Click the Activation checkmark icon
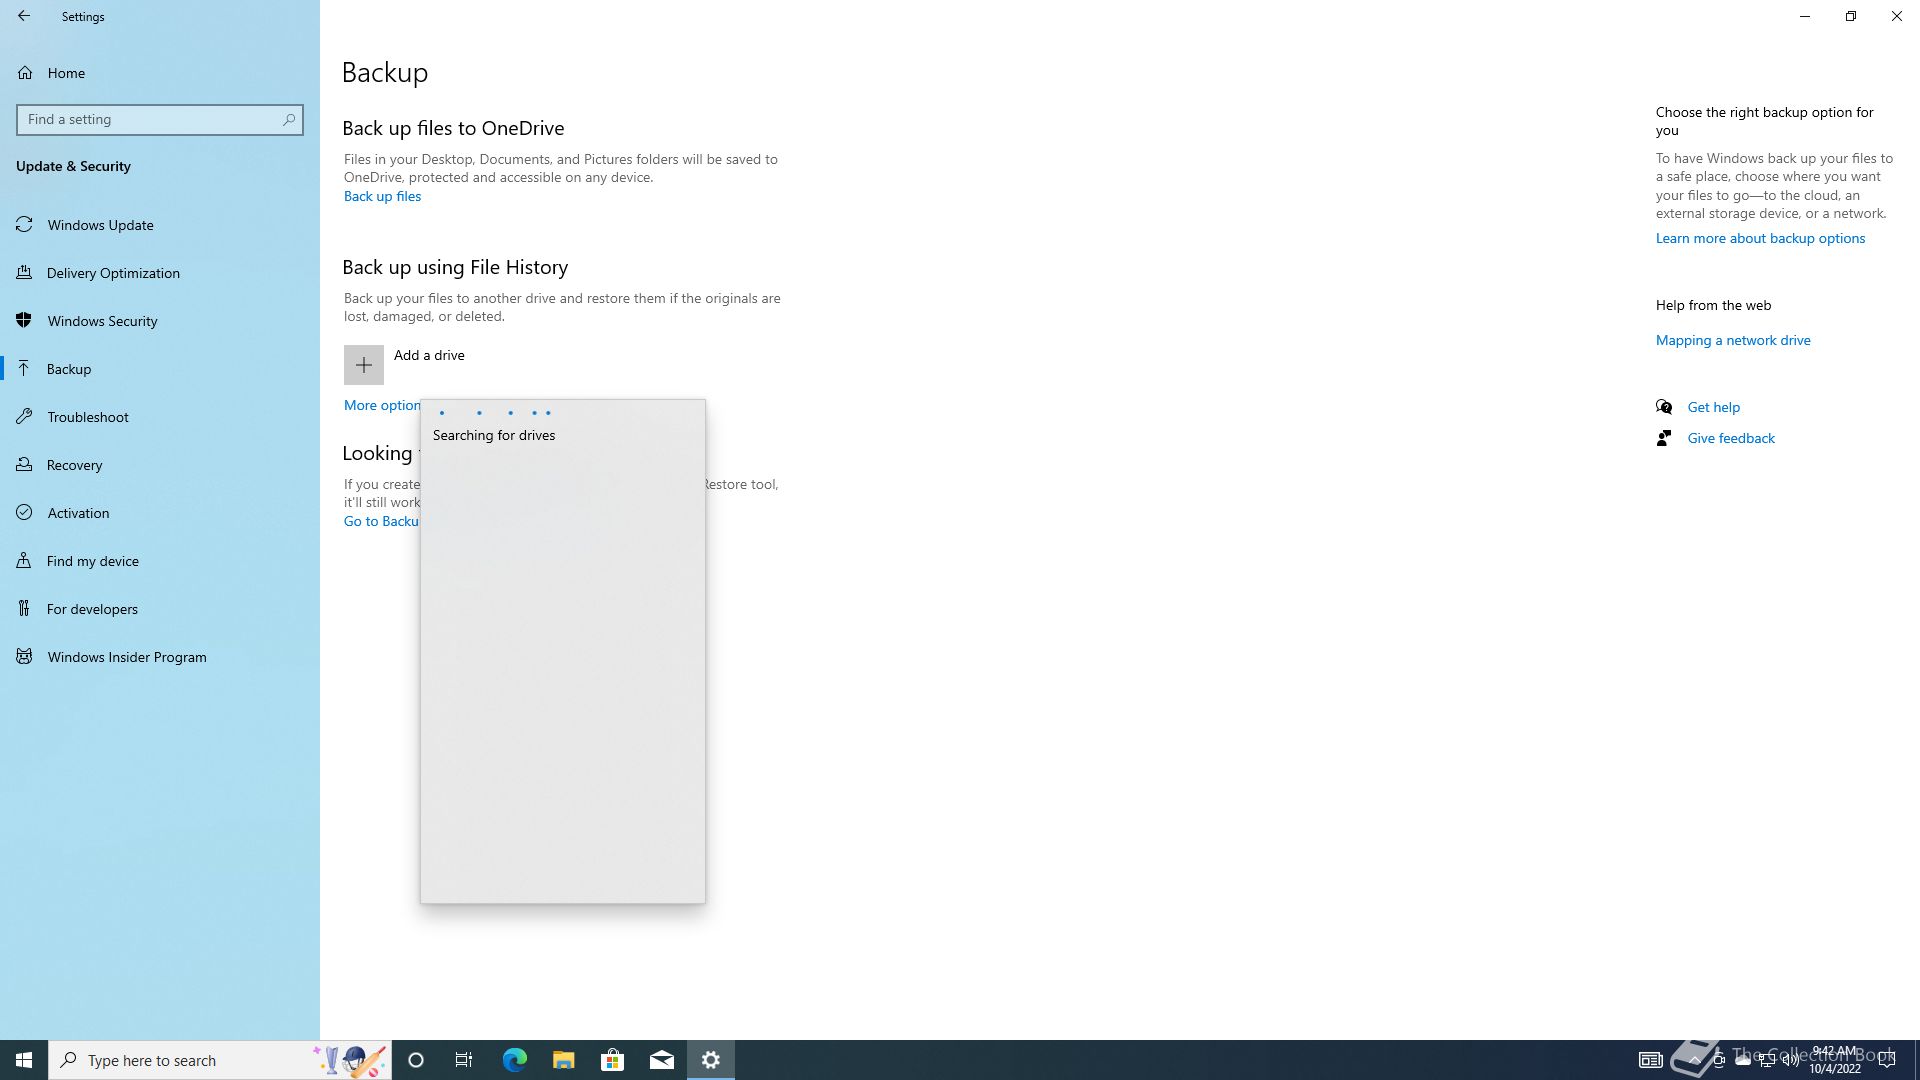 tap(24, 513)
